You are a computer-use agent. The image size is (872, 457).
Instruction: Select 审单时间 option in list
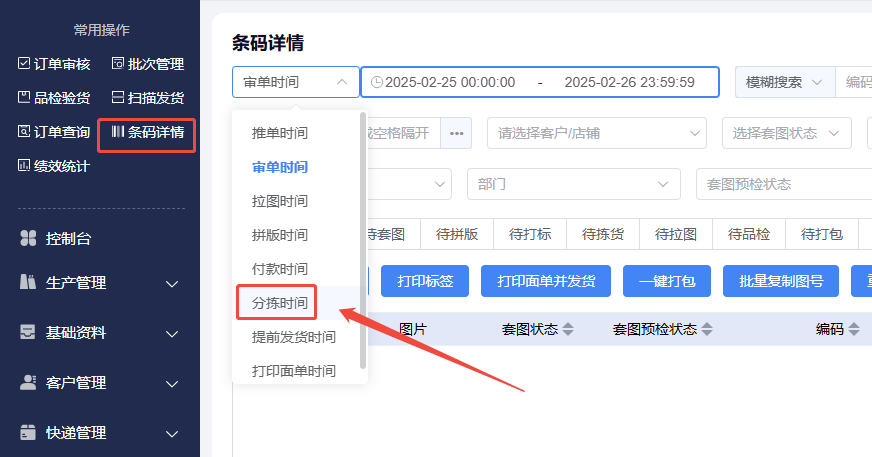click(279, 167)
